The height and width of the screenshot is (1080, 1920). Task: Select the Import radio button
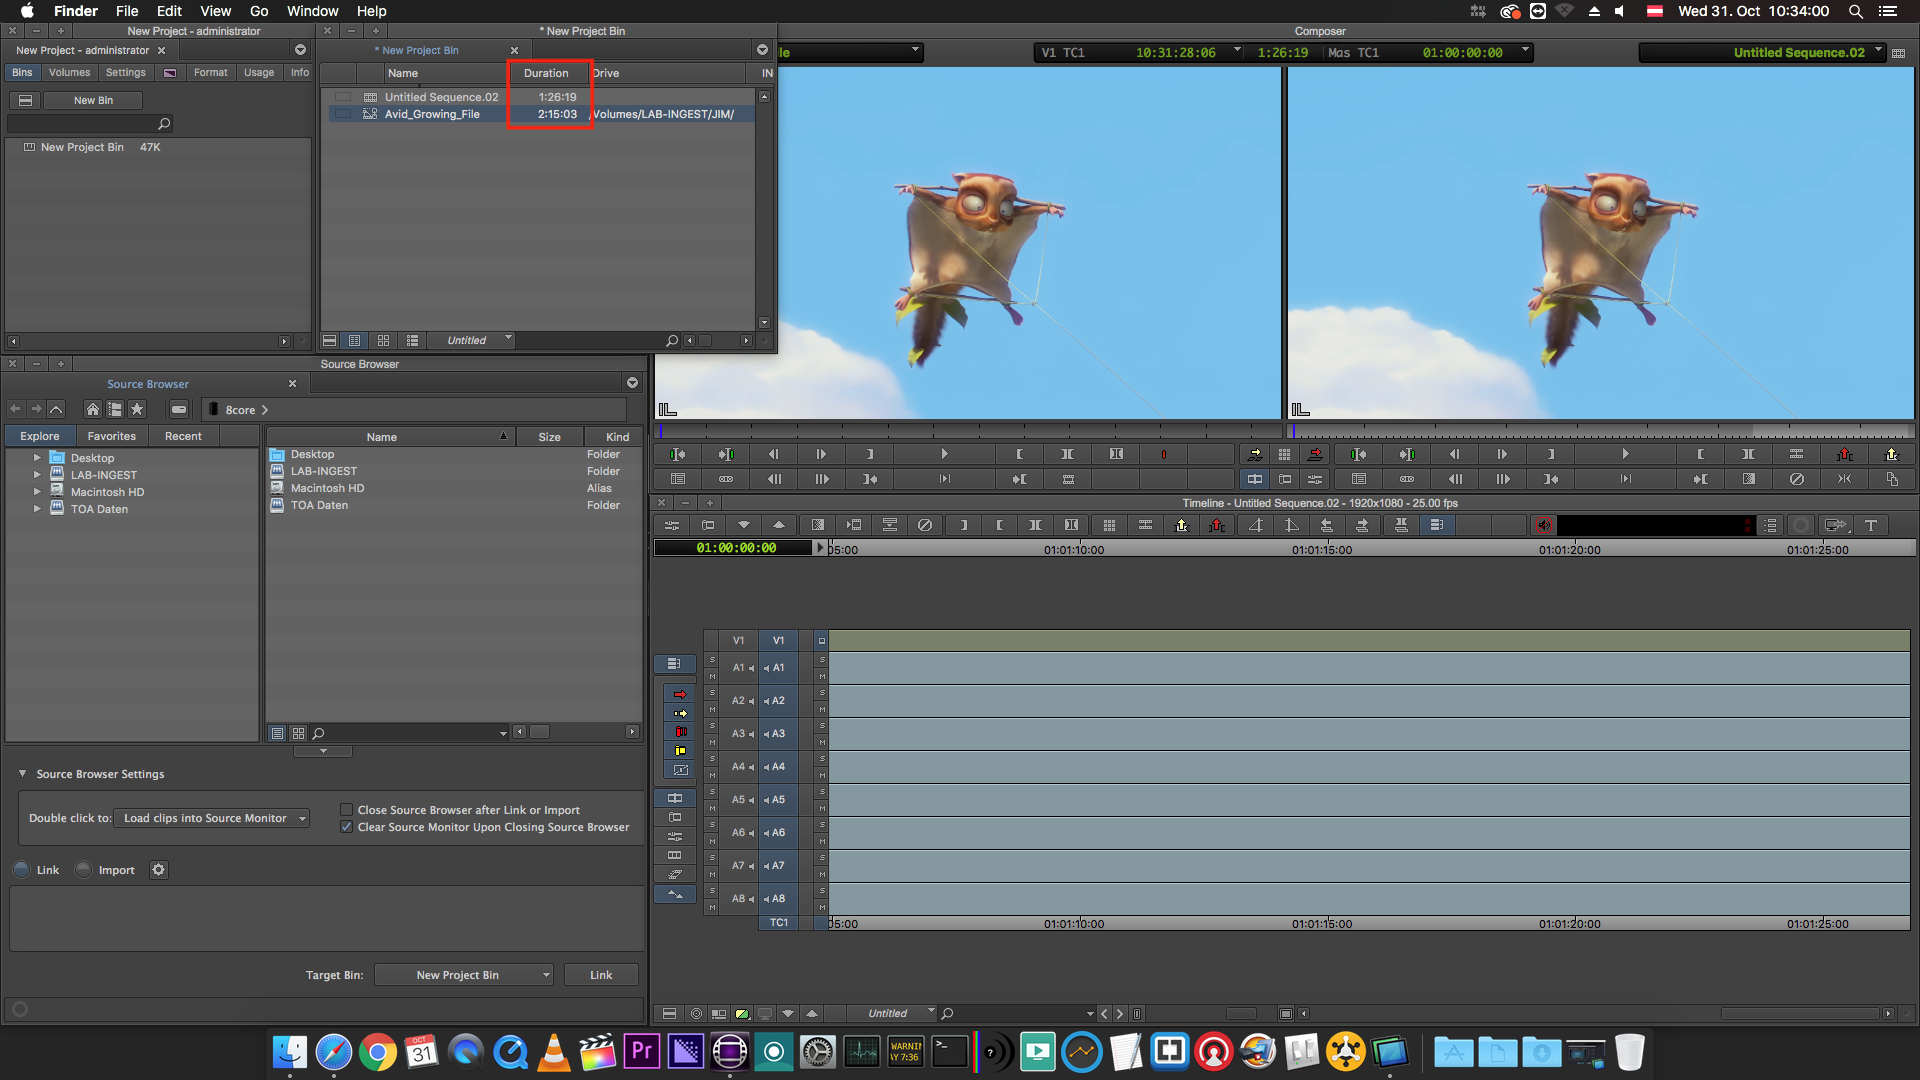[x=83, y=870]
